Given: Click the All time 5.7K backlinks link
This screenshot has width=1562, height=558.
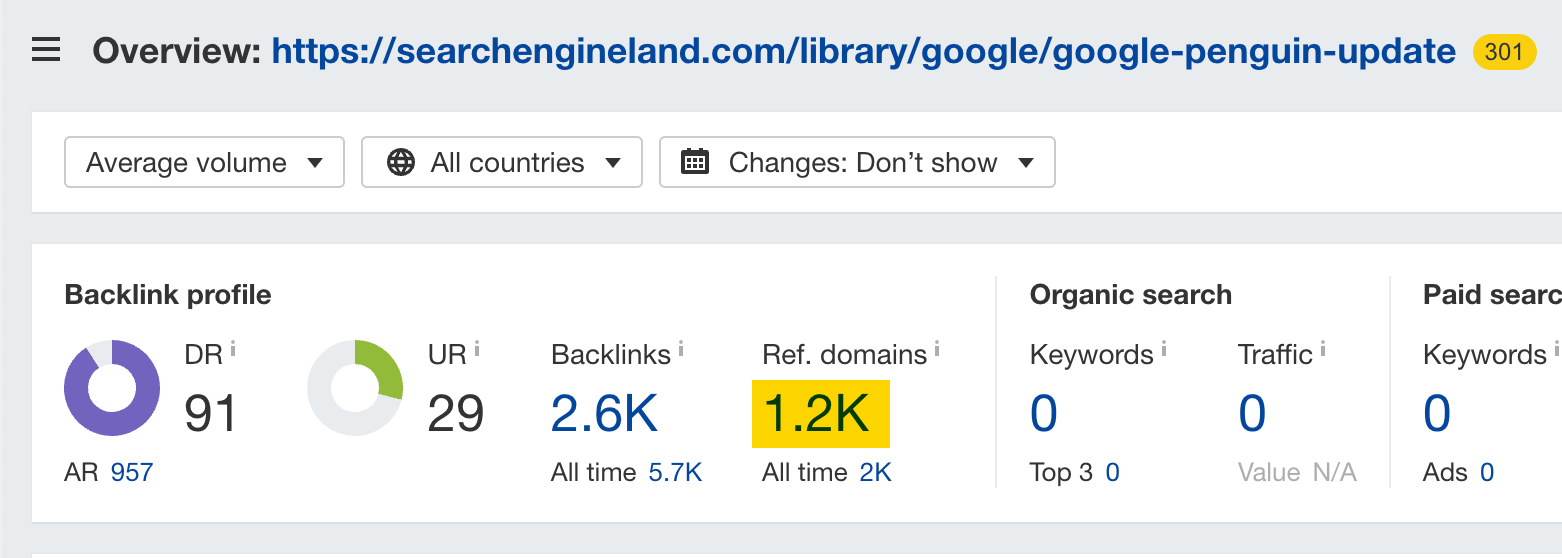Looking at the screenshot, I should click(x=675, y=472).
